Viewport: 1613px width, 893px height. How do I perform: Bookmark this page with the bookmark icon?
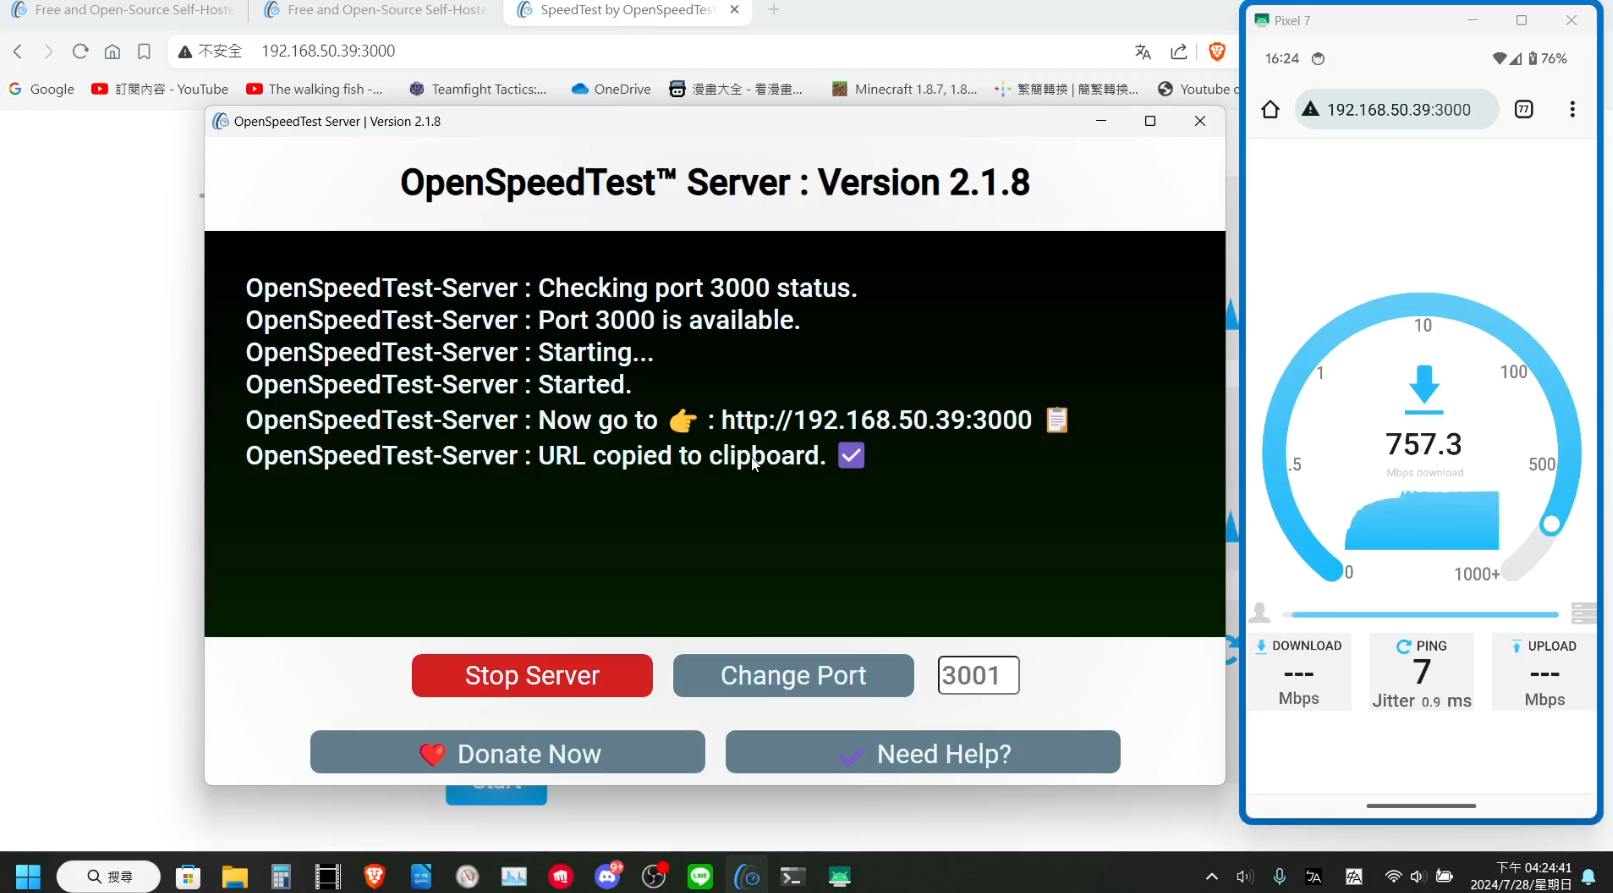(144, 51)
